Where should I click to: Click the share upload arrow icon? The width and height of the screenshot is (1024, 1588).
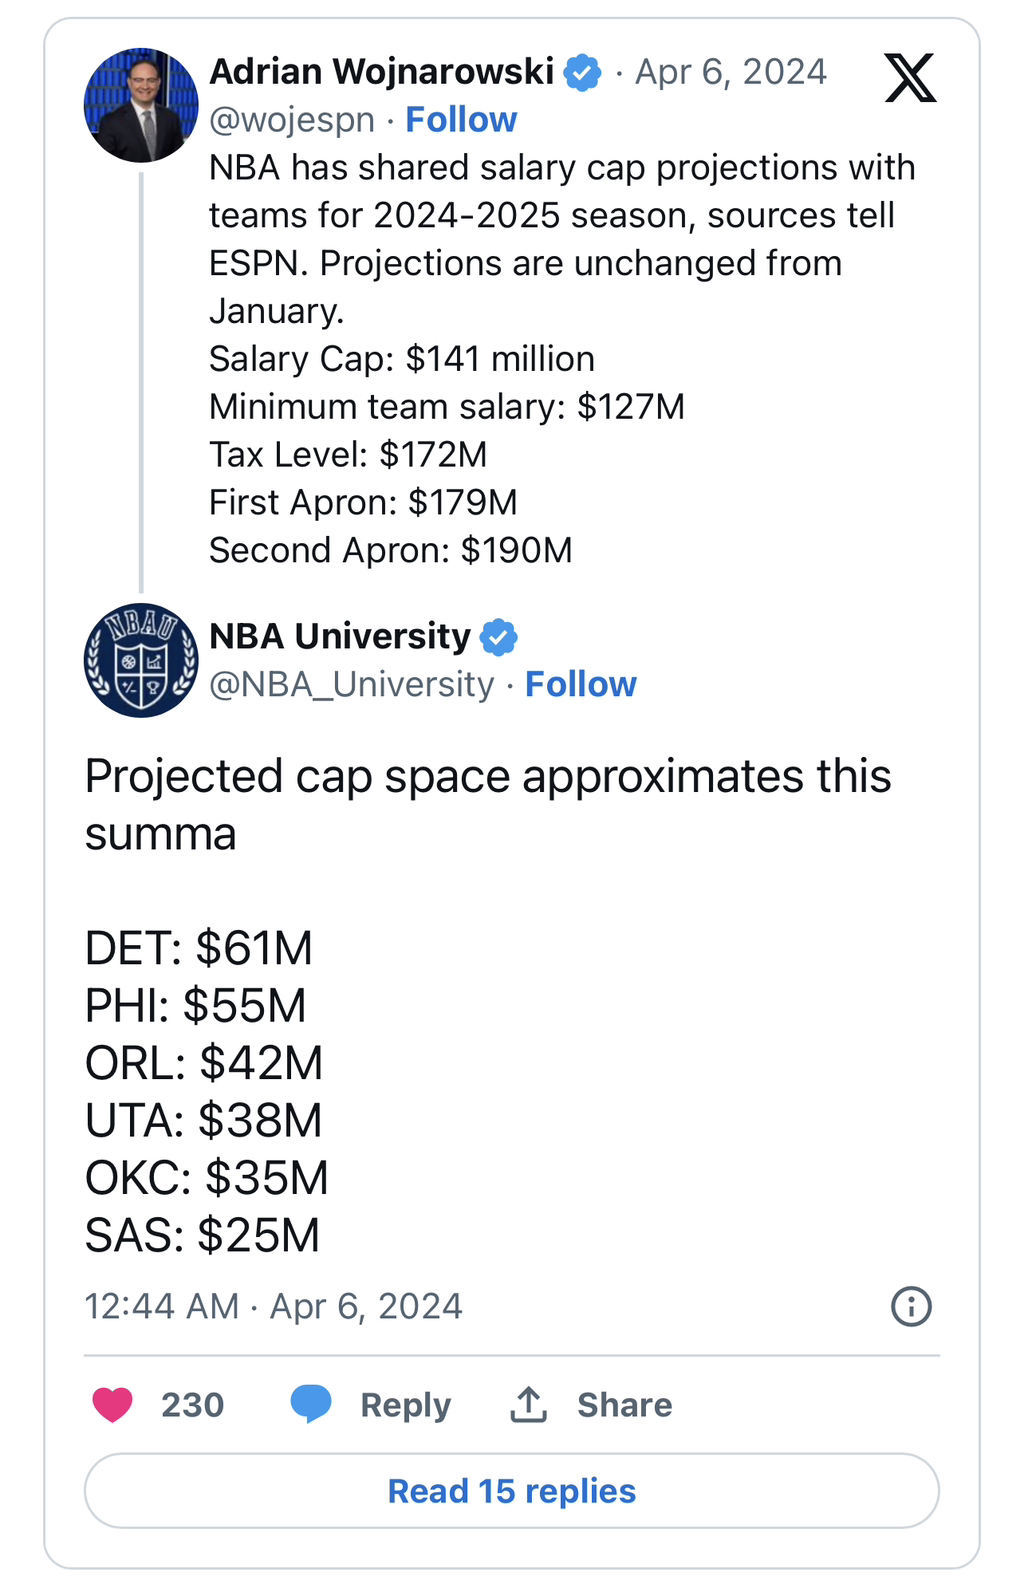click(529, 1404)
